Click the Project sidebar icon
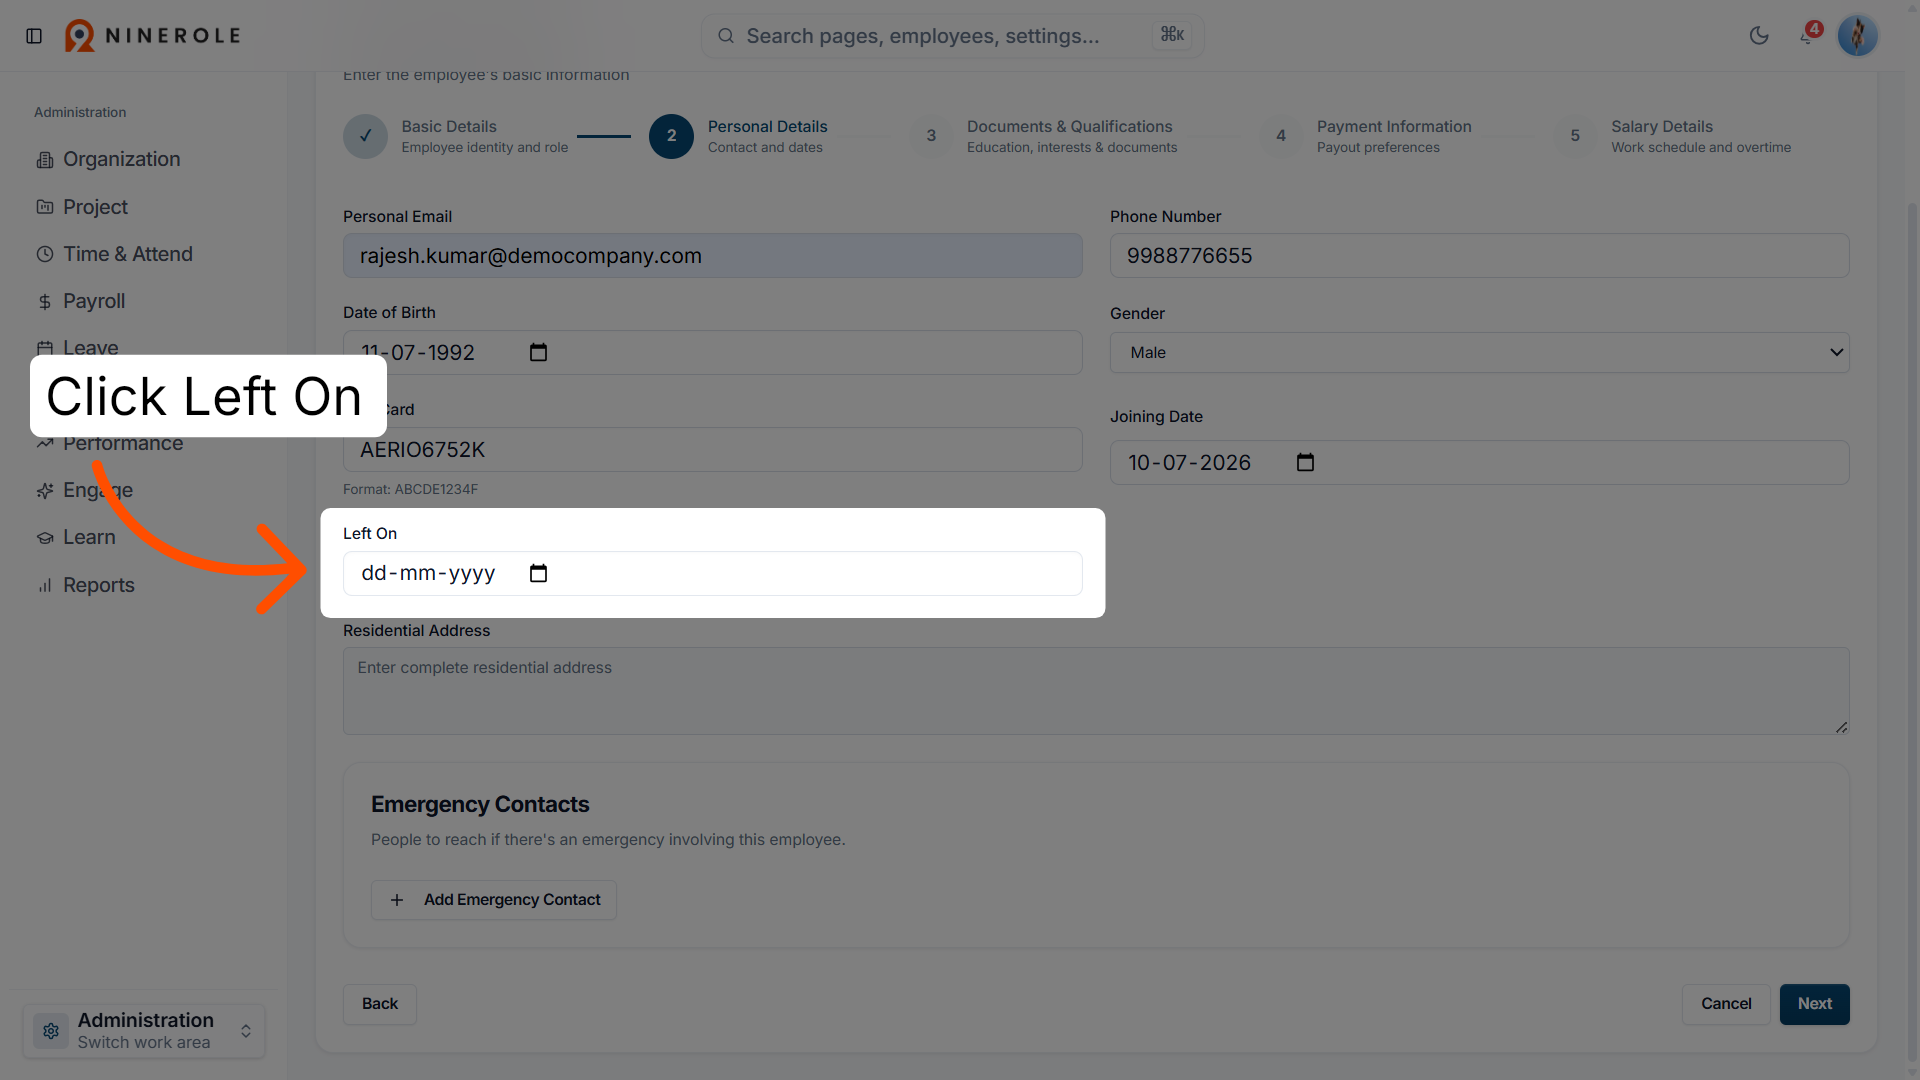This screenshot has height=1080, width=1920. (45, 207)
